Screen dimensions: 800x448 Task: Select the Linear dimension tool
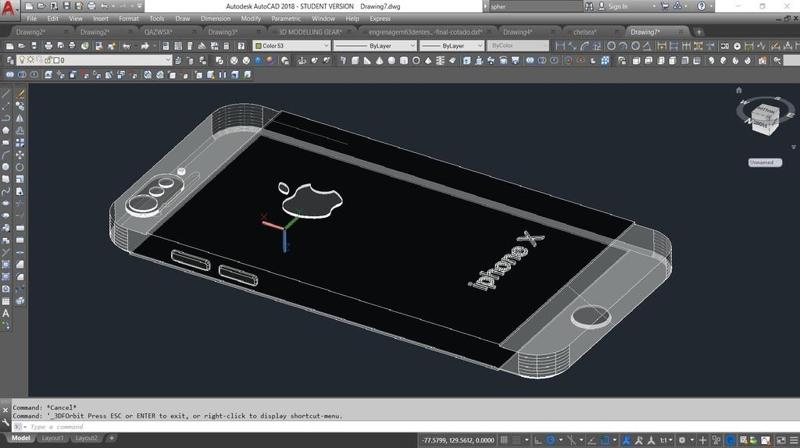[560, 46]
